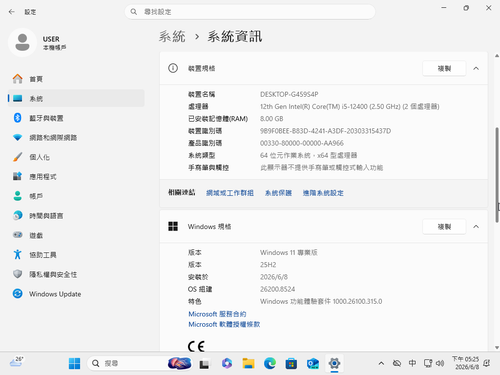Image resolution: width=500 pixels, height=375 pixels.
Task: Open 網域或工作群組 link
Action: click(230, 193)
